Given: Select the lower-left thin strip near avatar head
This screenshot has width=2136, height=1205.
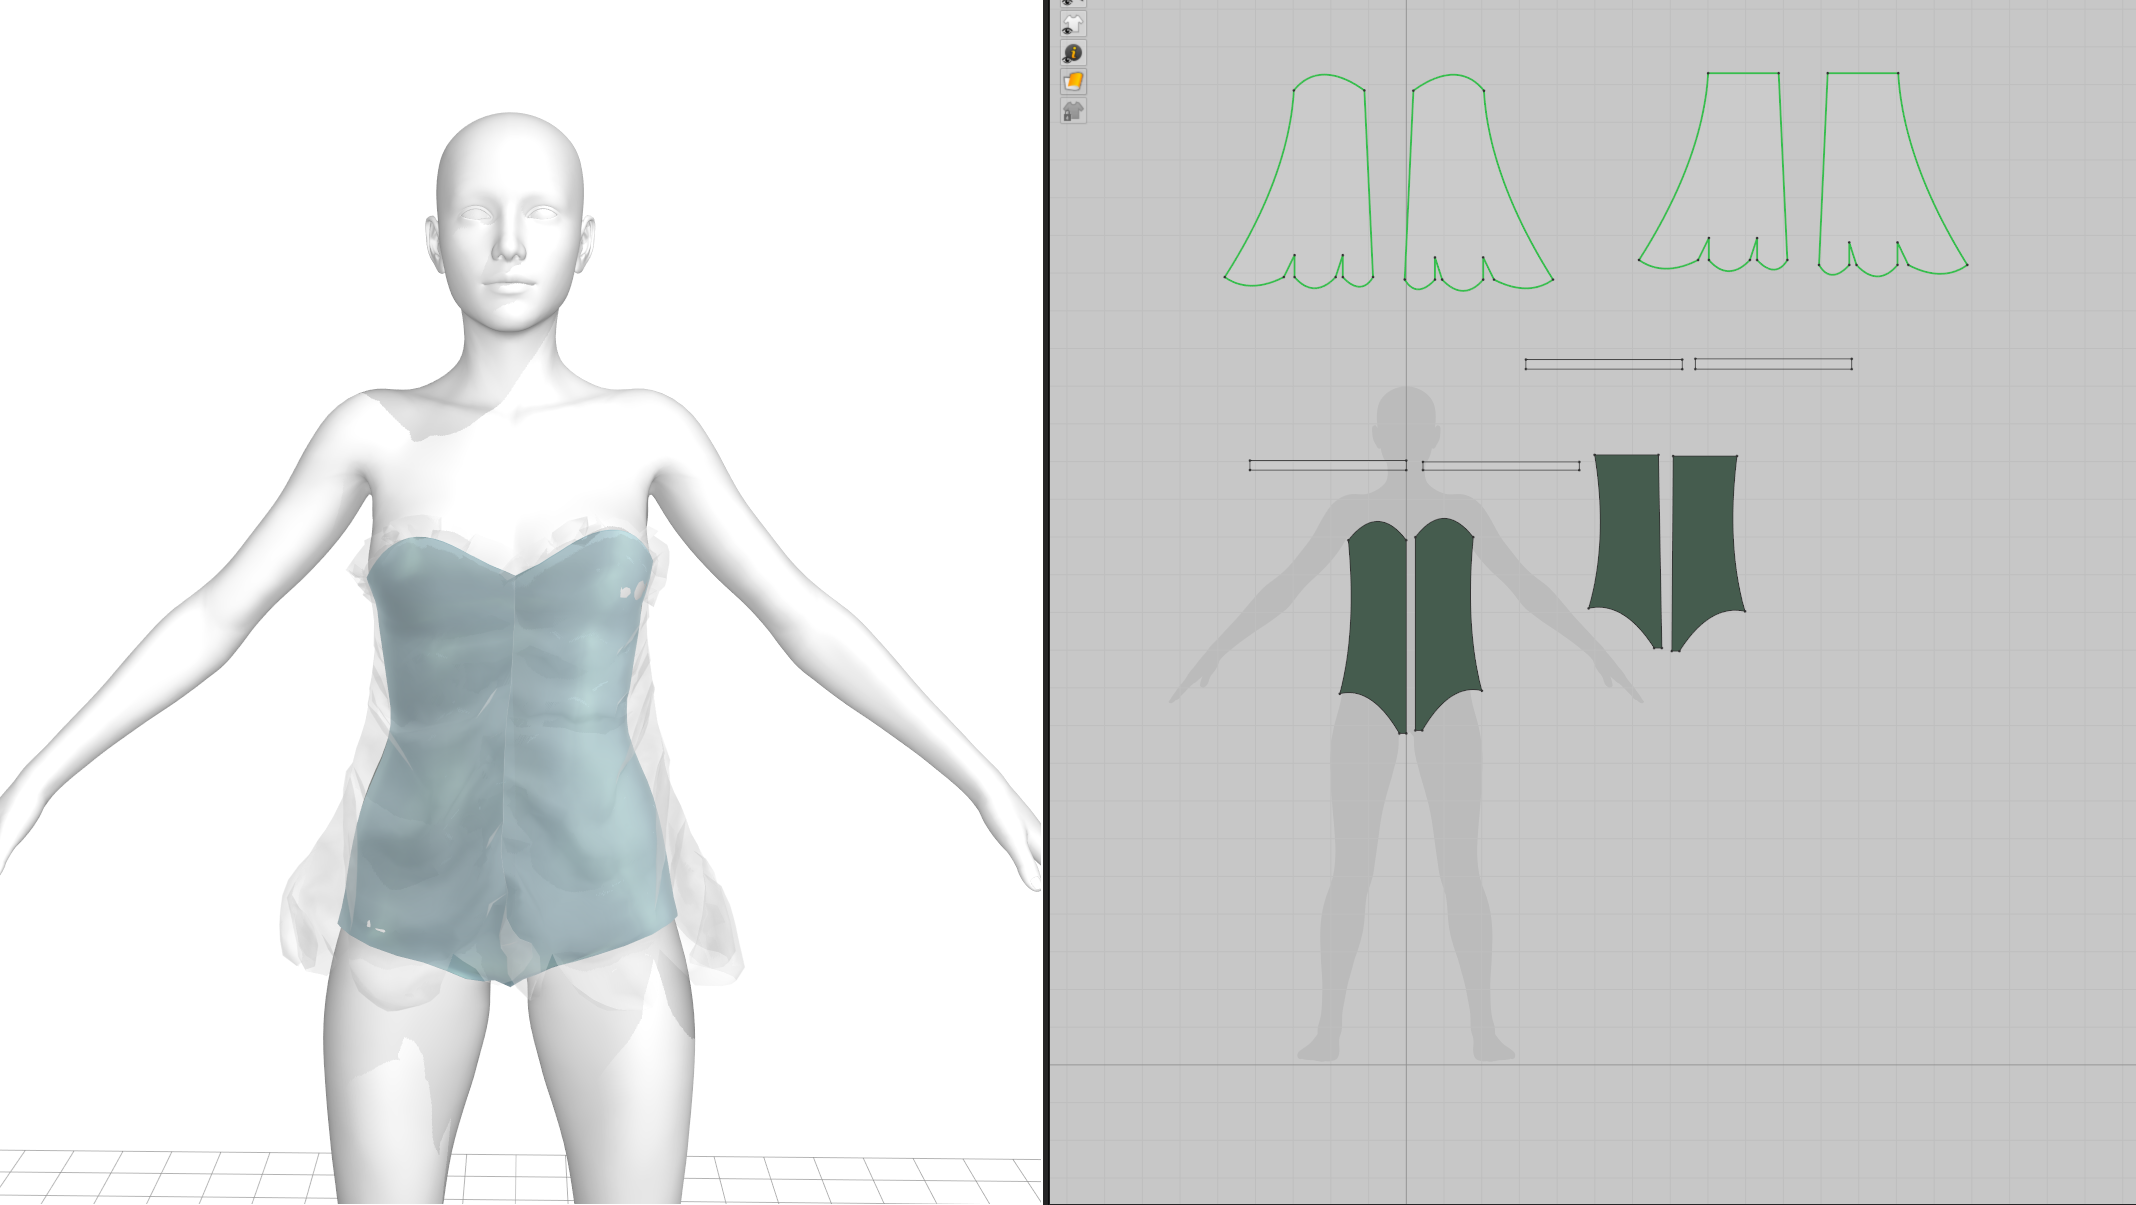Looking at the screenshot, I should 1327,466.
